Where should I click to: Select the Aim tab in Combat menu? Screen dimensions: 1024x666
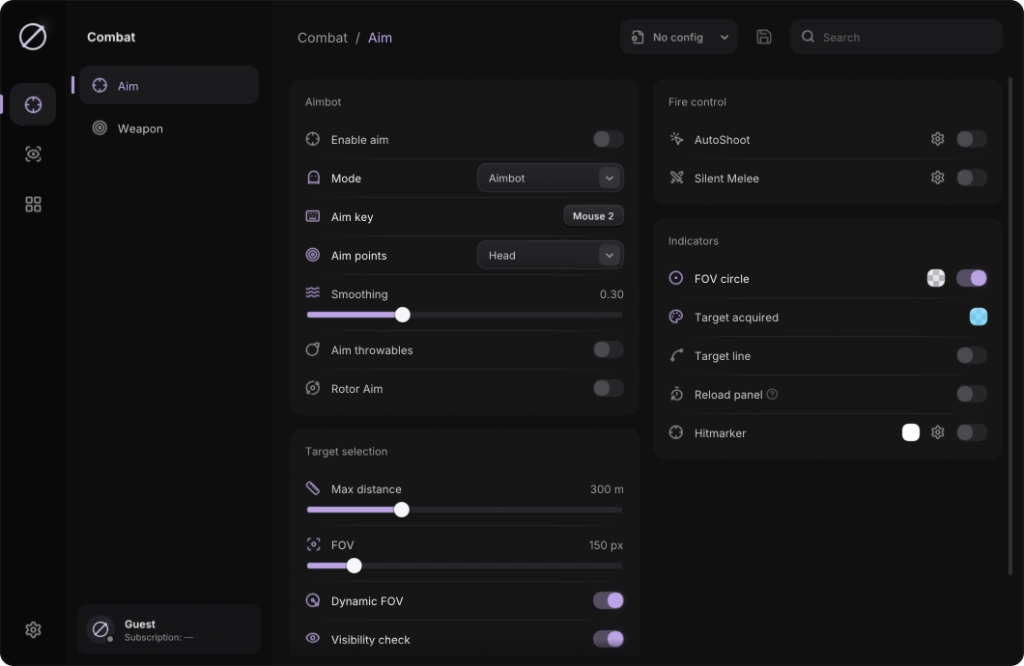169,86
